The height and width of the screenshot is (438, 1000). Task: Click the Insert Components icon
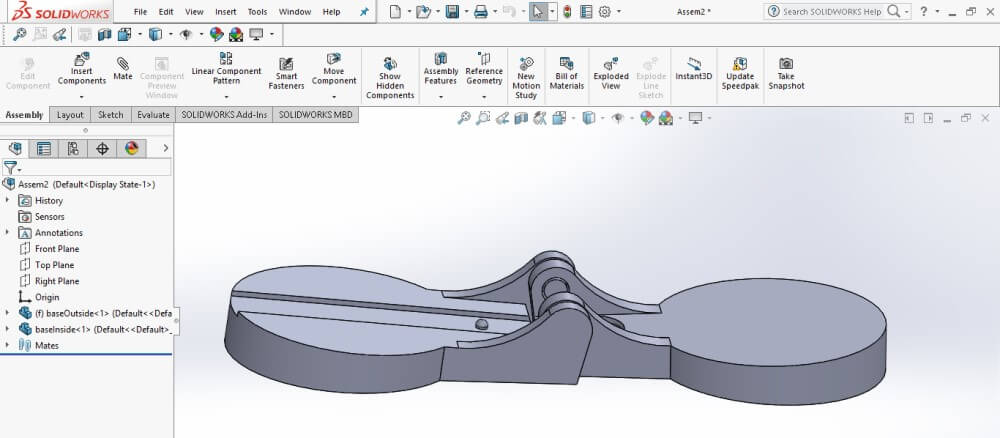[x=82, y=60]
